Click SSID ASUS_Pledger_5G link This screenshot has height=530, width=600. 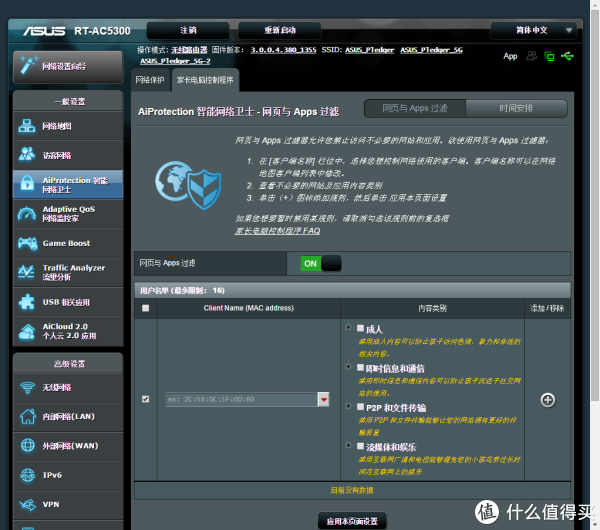tap(431, 50)
